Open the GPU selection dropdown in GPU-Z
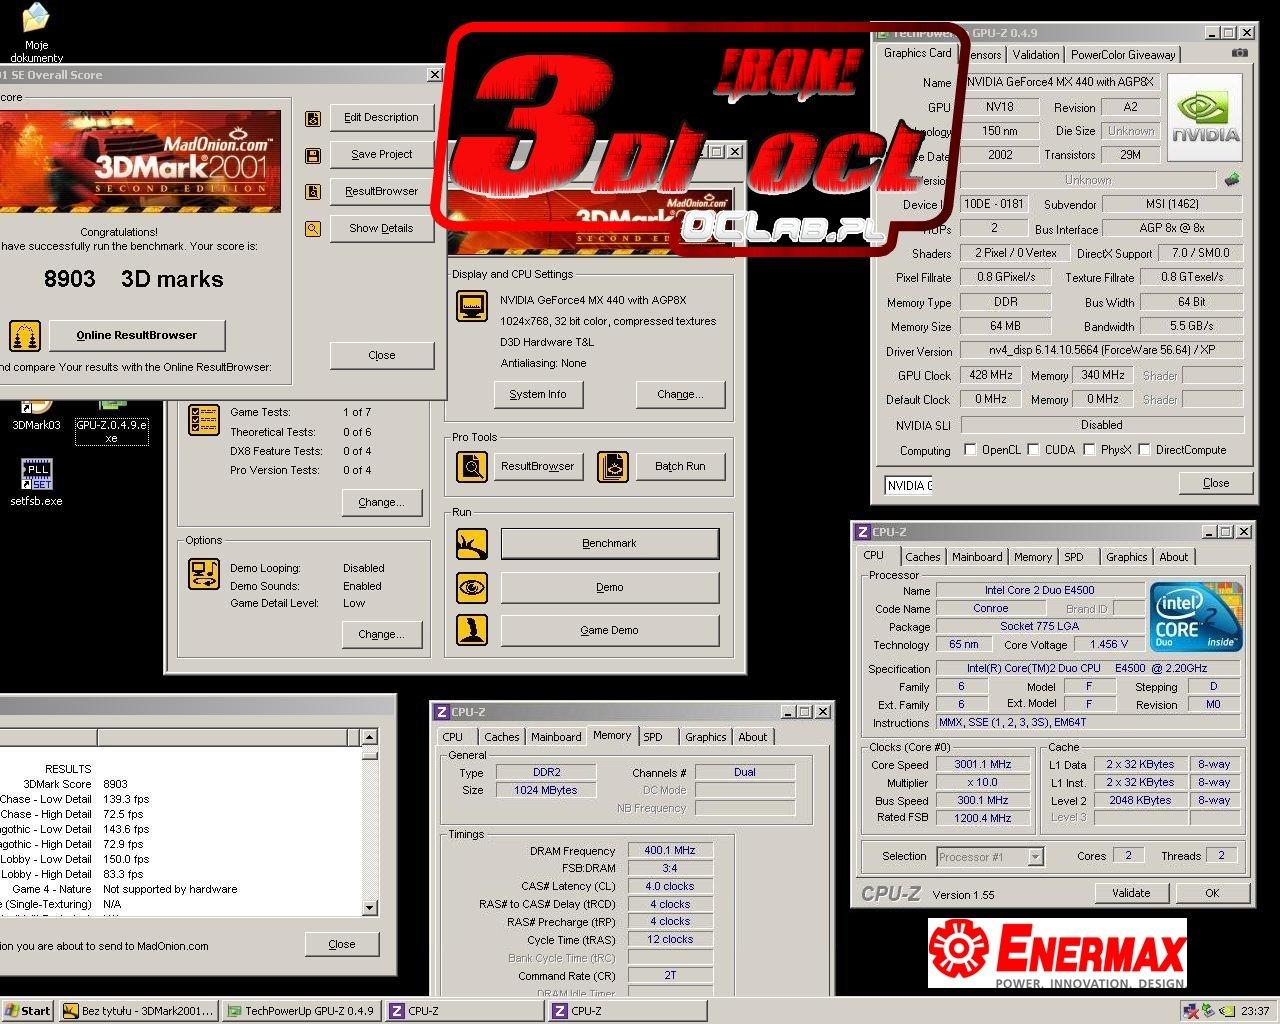 (x=908, y=485)
